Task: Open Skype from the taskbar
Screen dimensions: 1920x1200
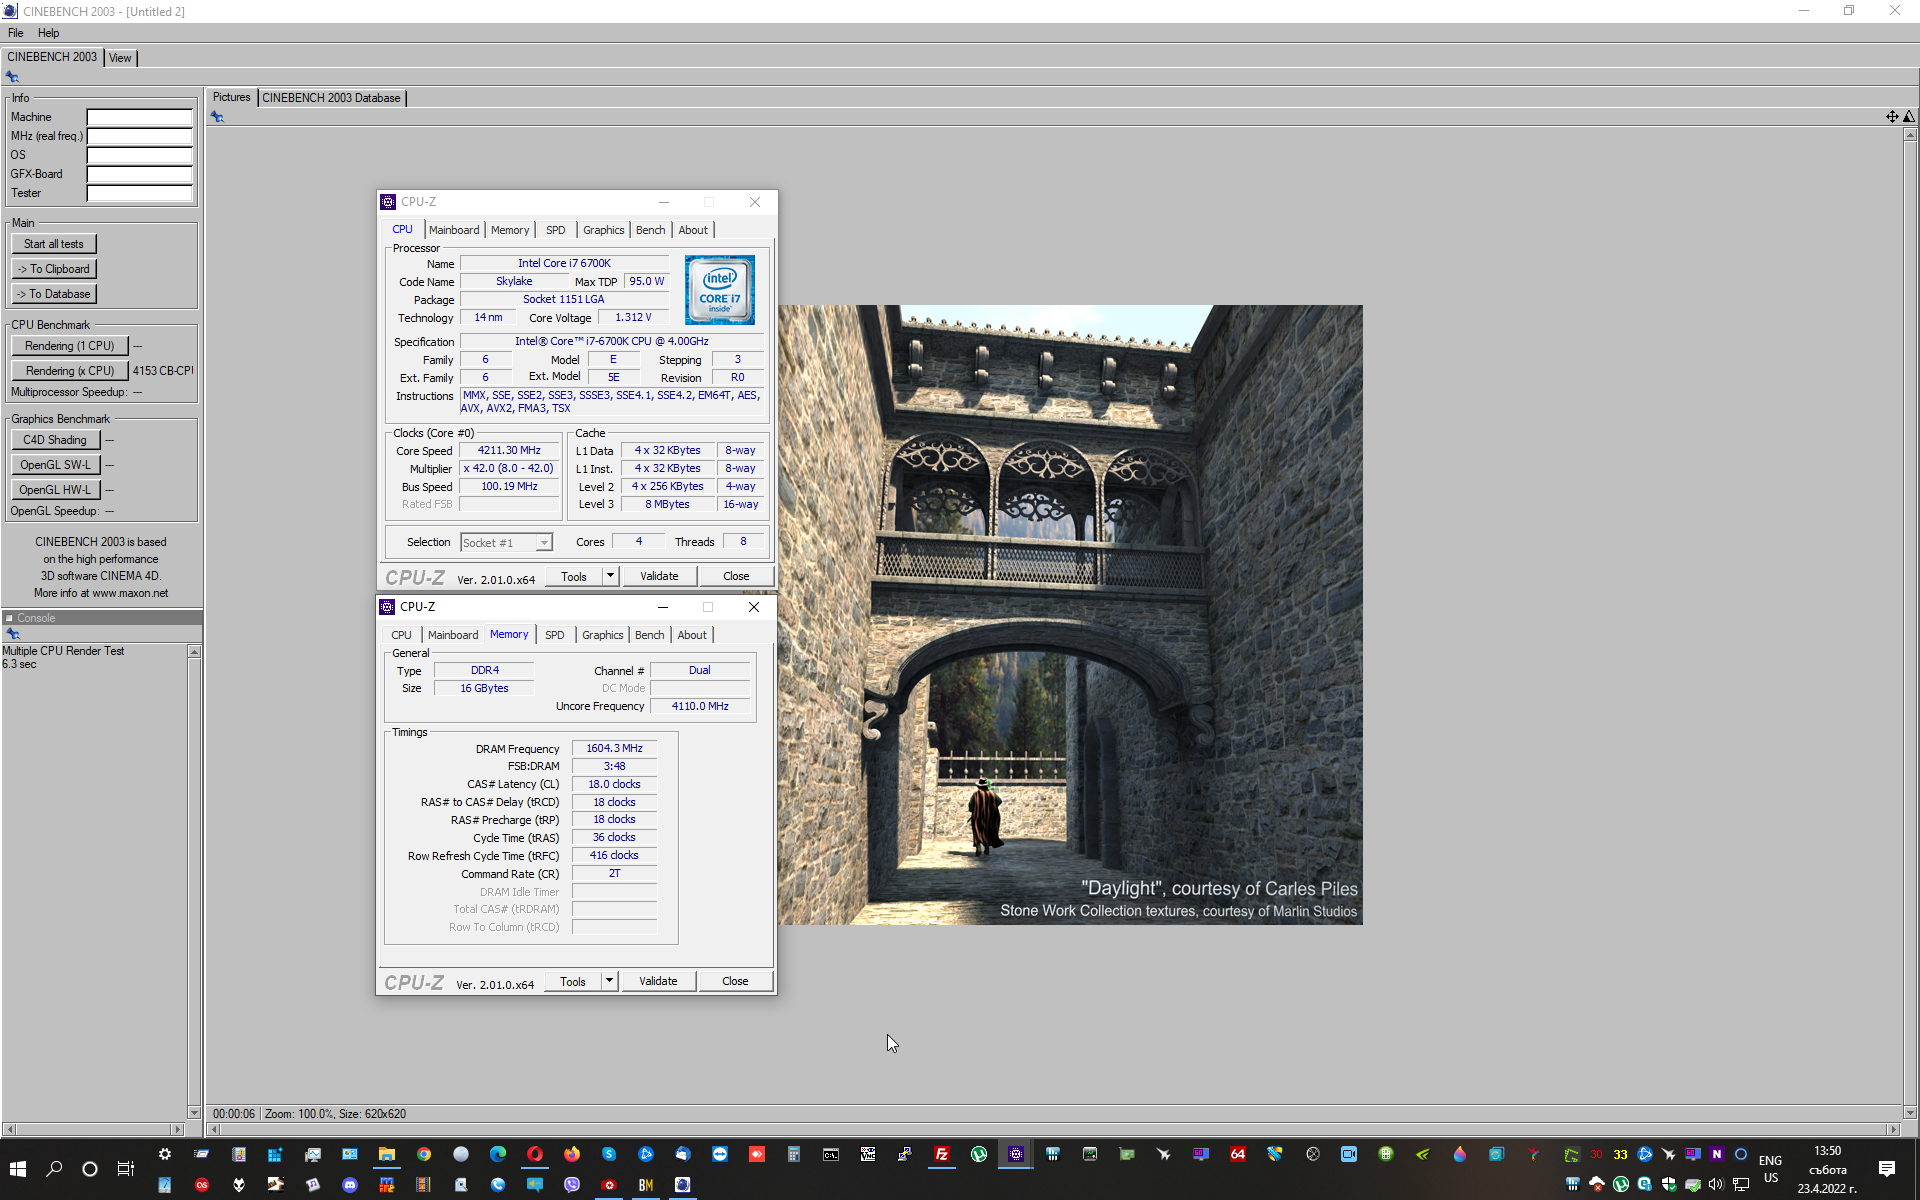Action: [x=609, y=1154]
